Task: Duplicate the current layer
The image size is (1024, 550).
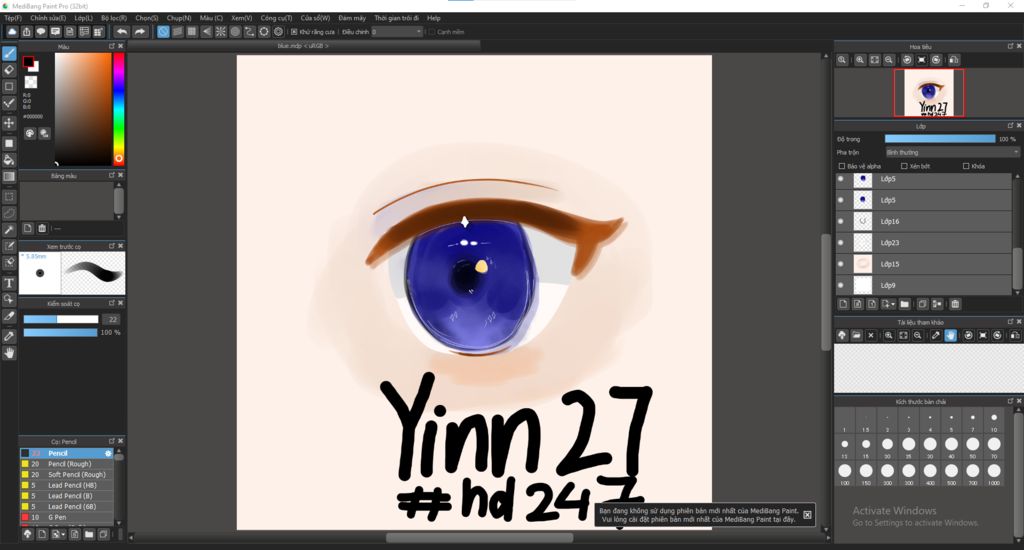Action: [x=922, y=304]
